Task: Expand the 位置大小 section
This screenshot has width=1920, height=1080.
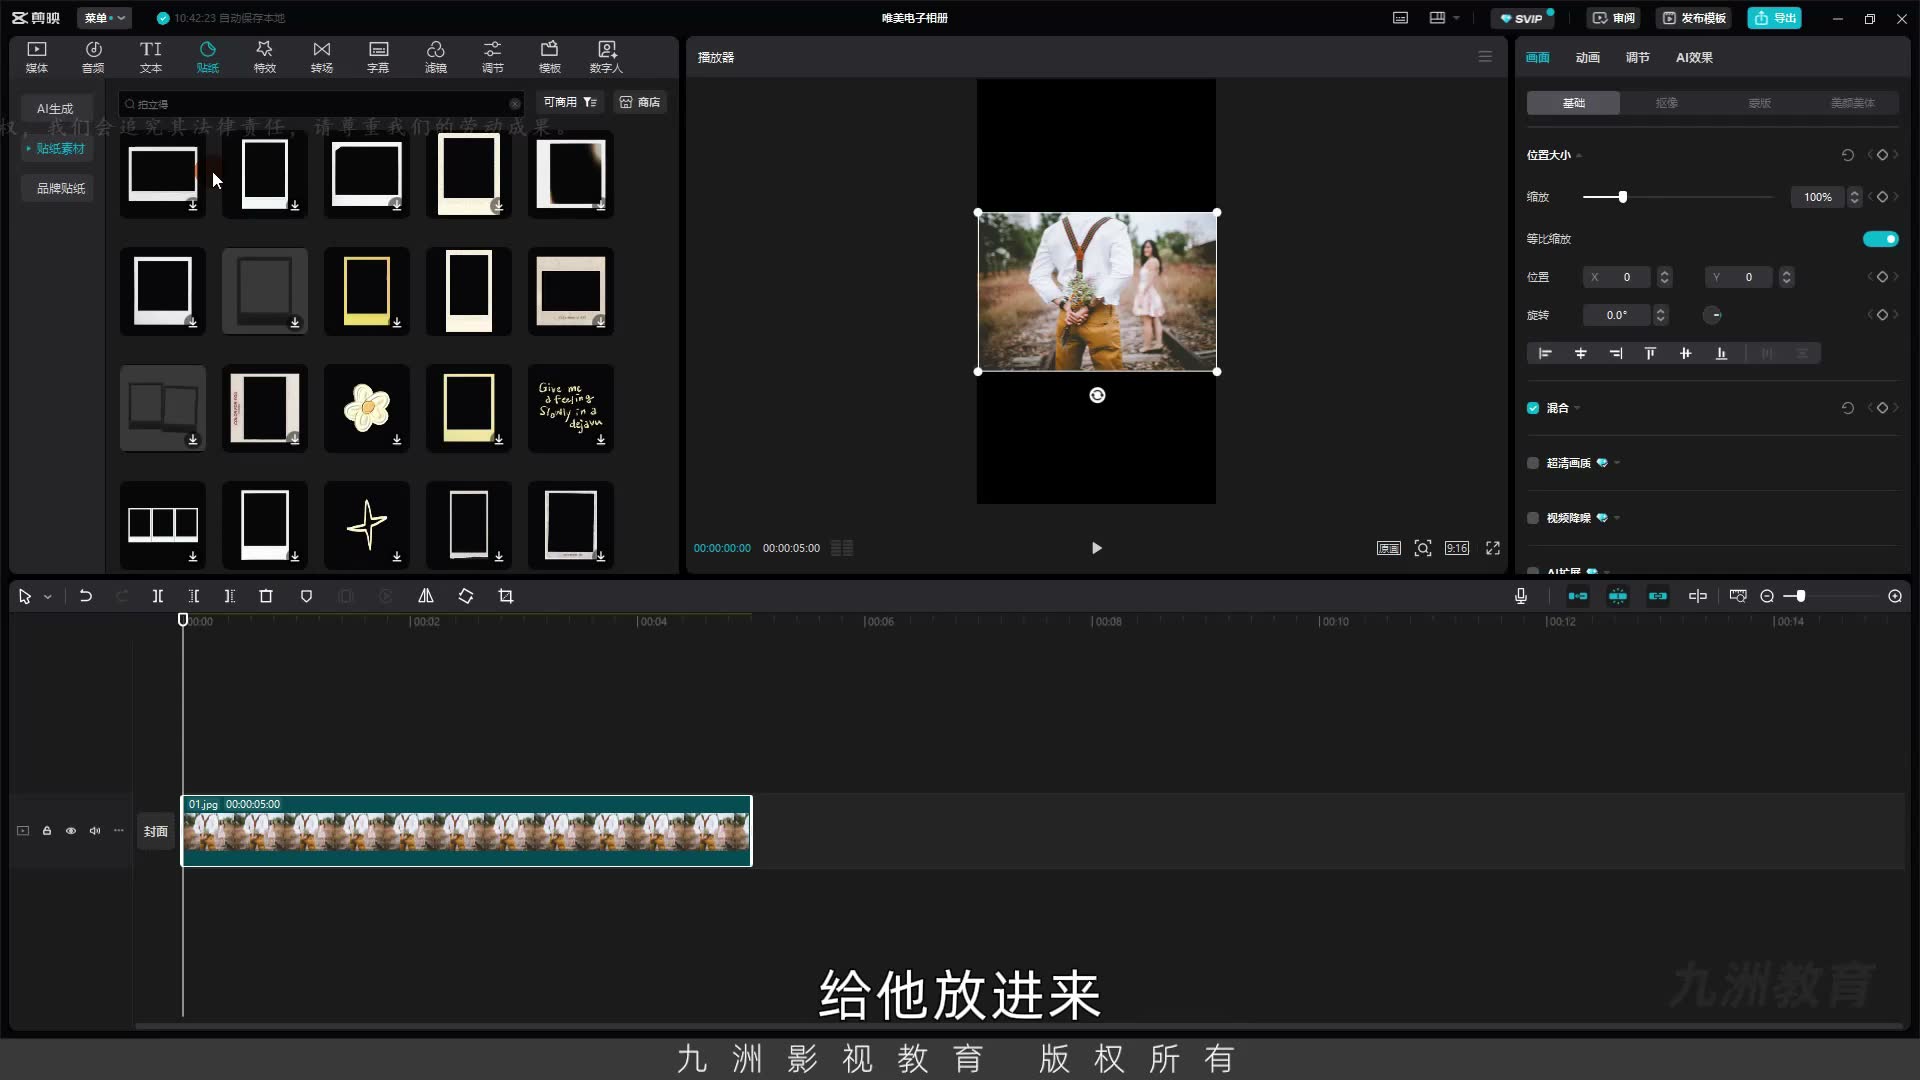Action: [x=1579, y=156]
